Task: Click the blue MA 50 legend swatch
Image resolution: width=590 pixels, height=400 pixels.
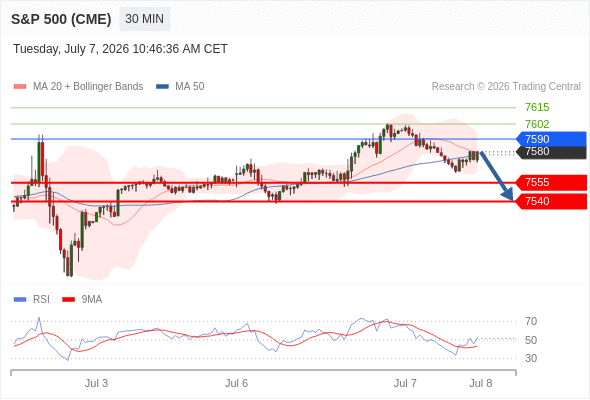Action: click(162, 87)
